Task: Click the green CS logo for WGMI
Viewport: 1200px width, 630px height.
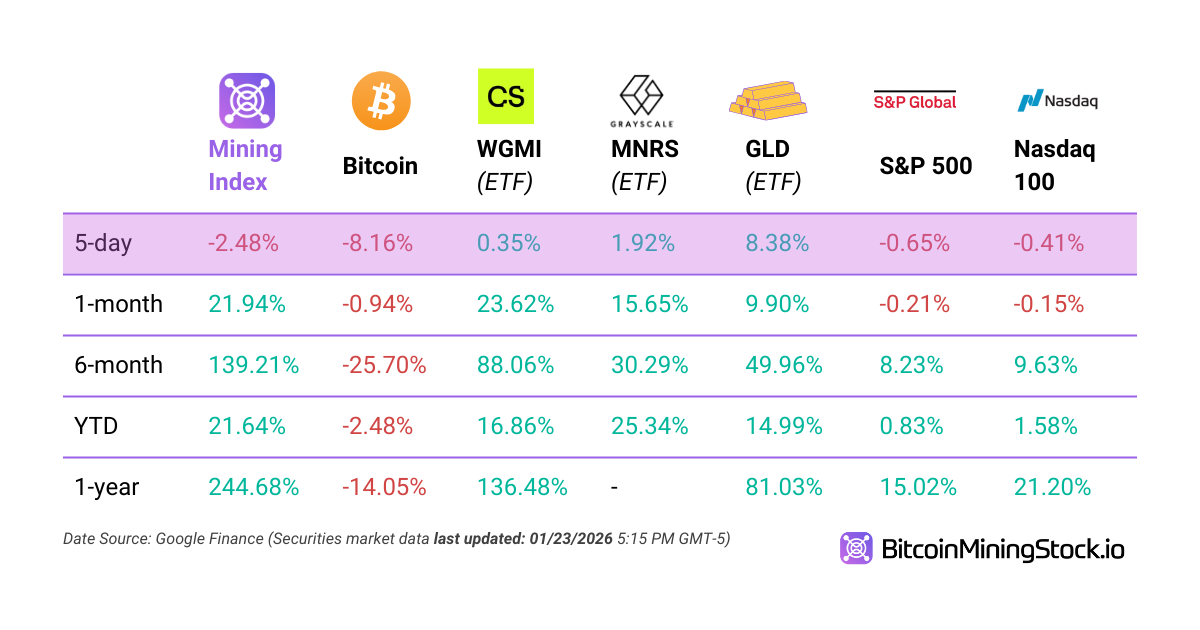Action: click(x=506, y=96)
